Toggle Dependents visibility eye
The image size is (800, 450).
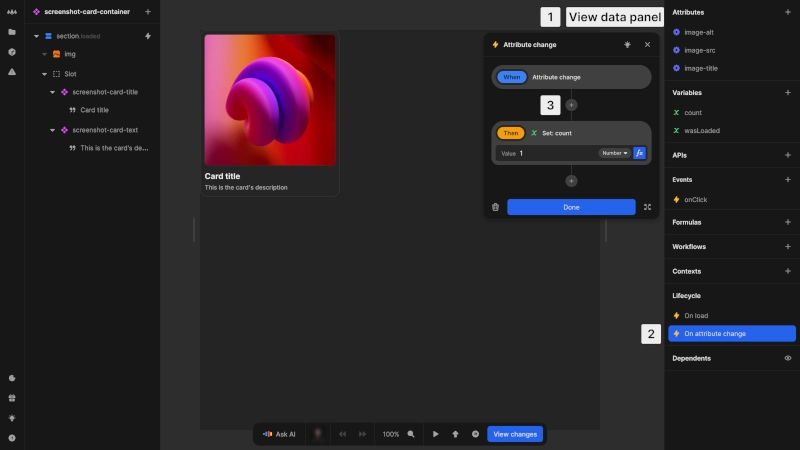pyautogui.click(x=787, y=358)
